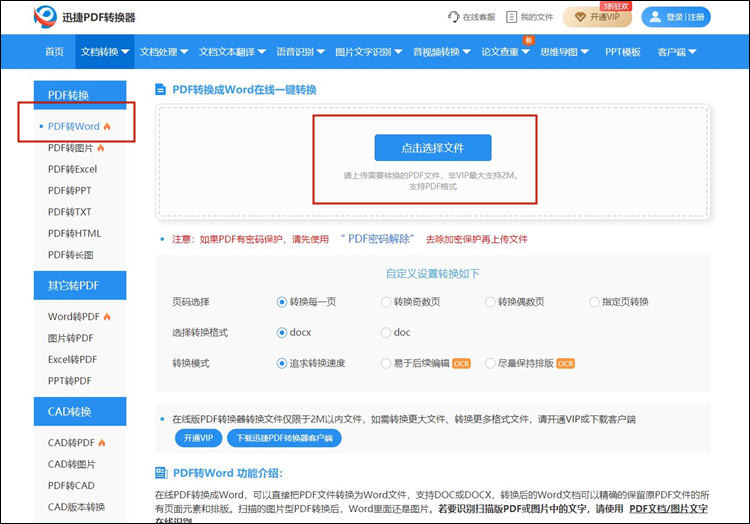This screenshot has height=524, width=750.
Task: Expand 论文查重 dropdown menu
Action: click(505, 52)
